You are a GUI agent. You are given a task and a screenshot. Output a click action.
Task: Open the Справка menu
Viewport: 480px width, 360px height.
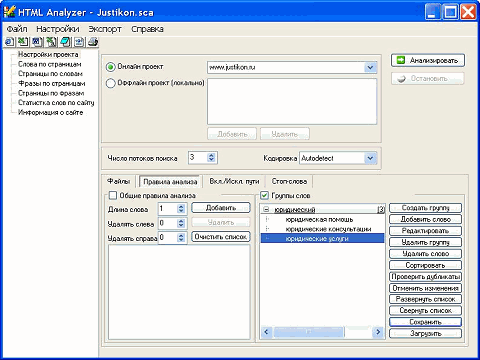pyautogui.click(x=147, y=29)
